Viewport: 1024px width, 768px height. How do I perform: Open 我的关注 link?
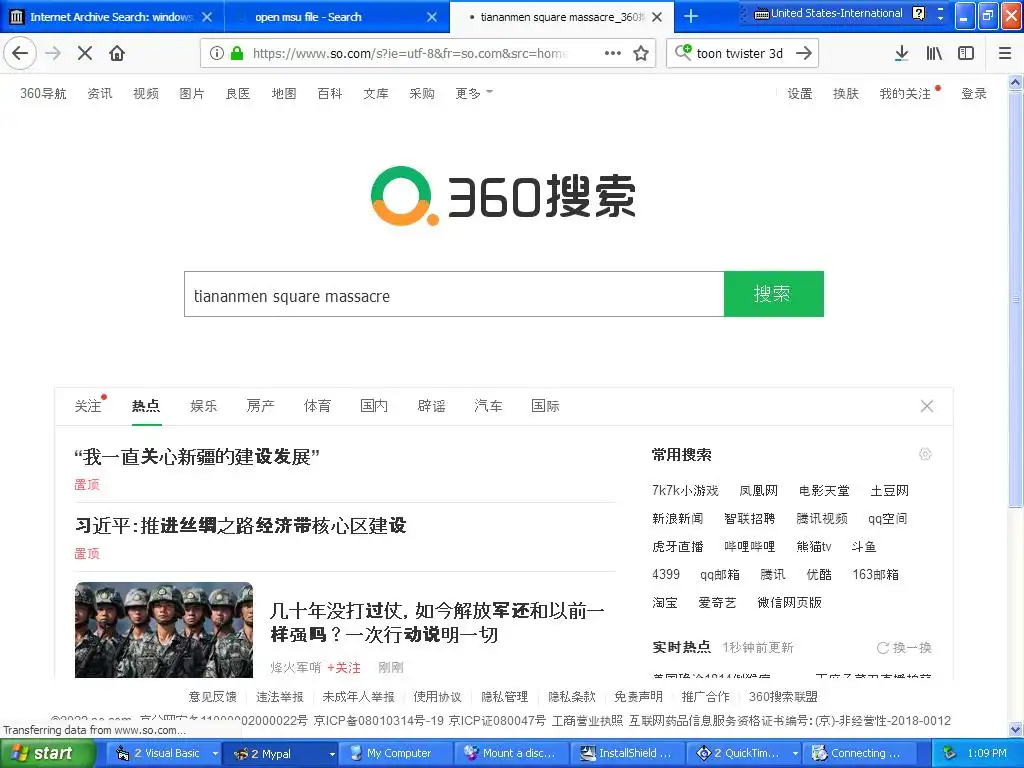coord(904,93)
